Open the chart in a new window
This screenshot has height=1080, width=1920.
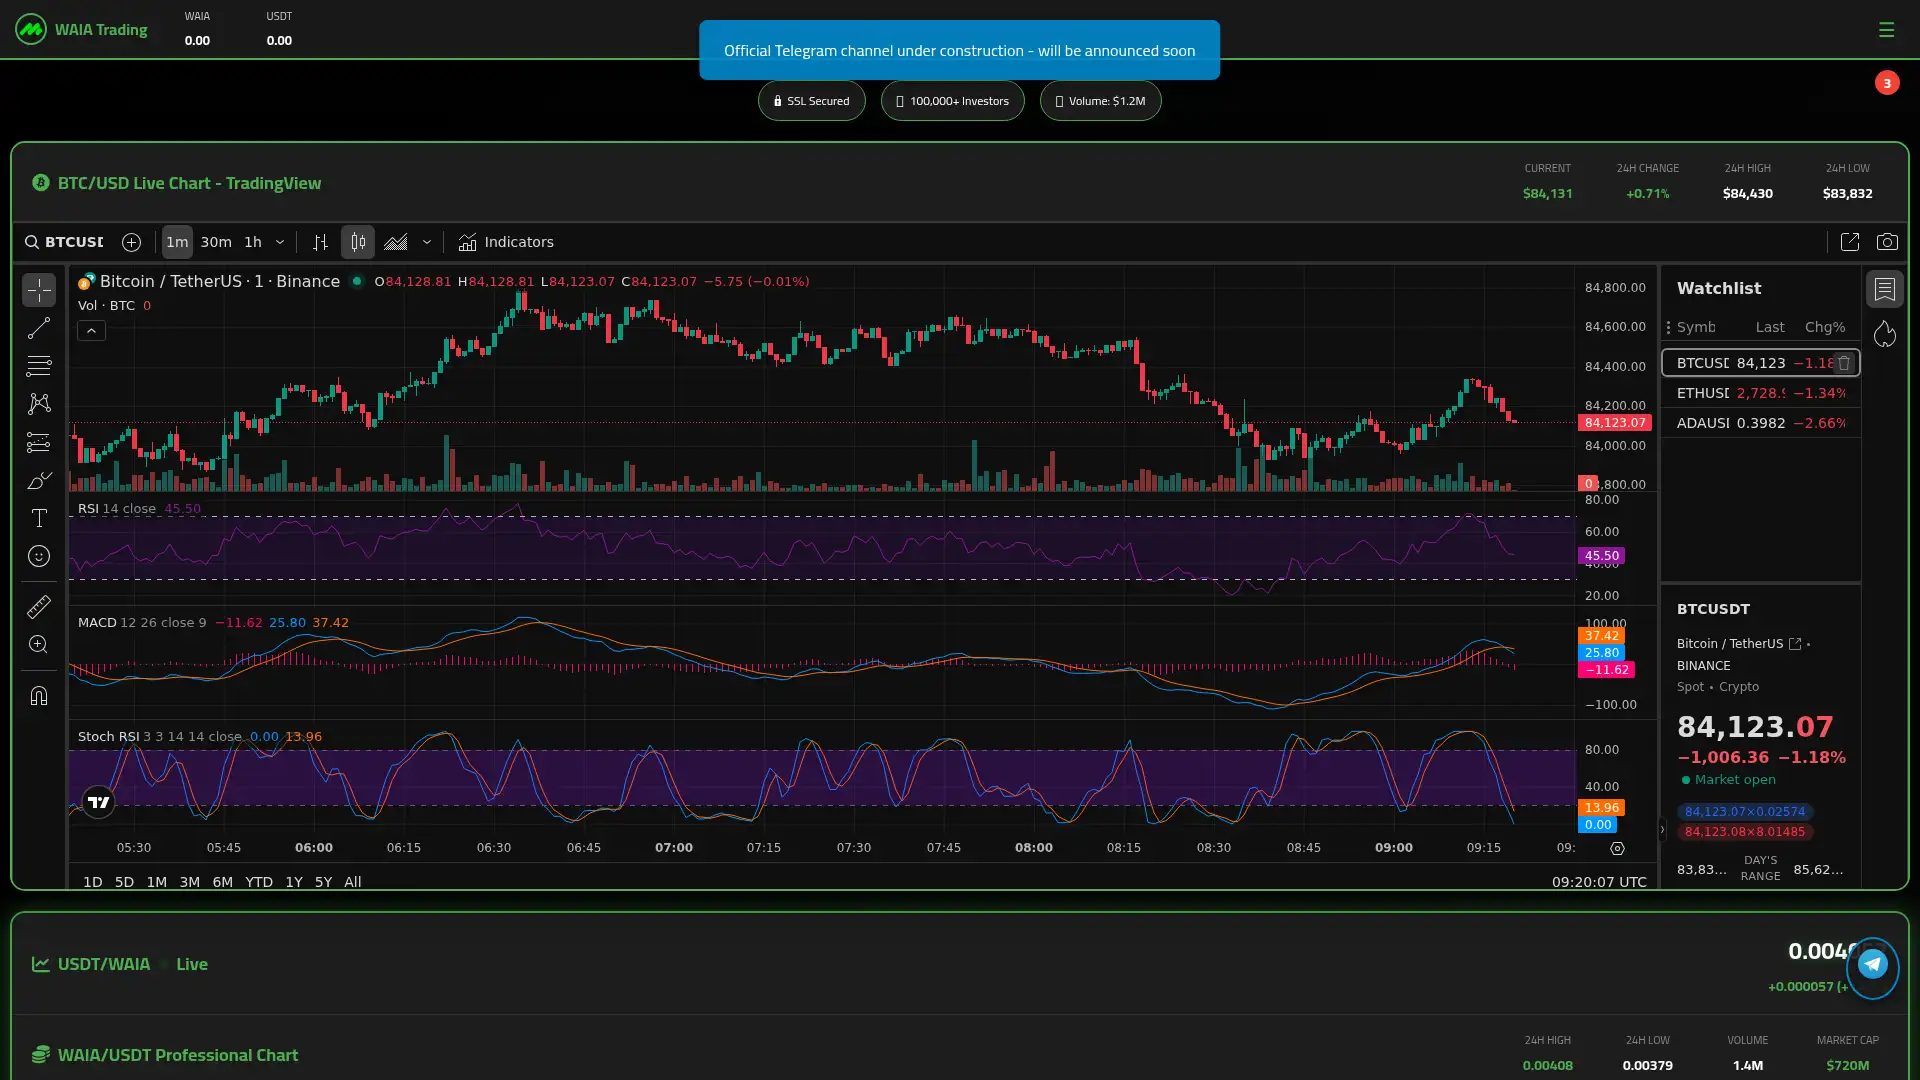pos(1849,242)
